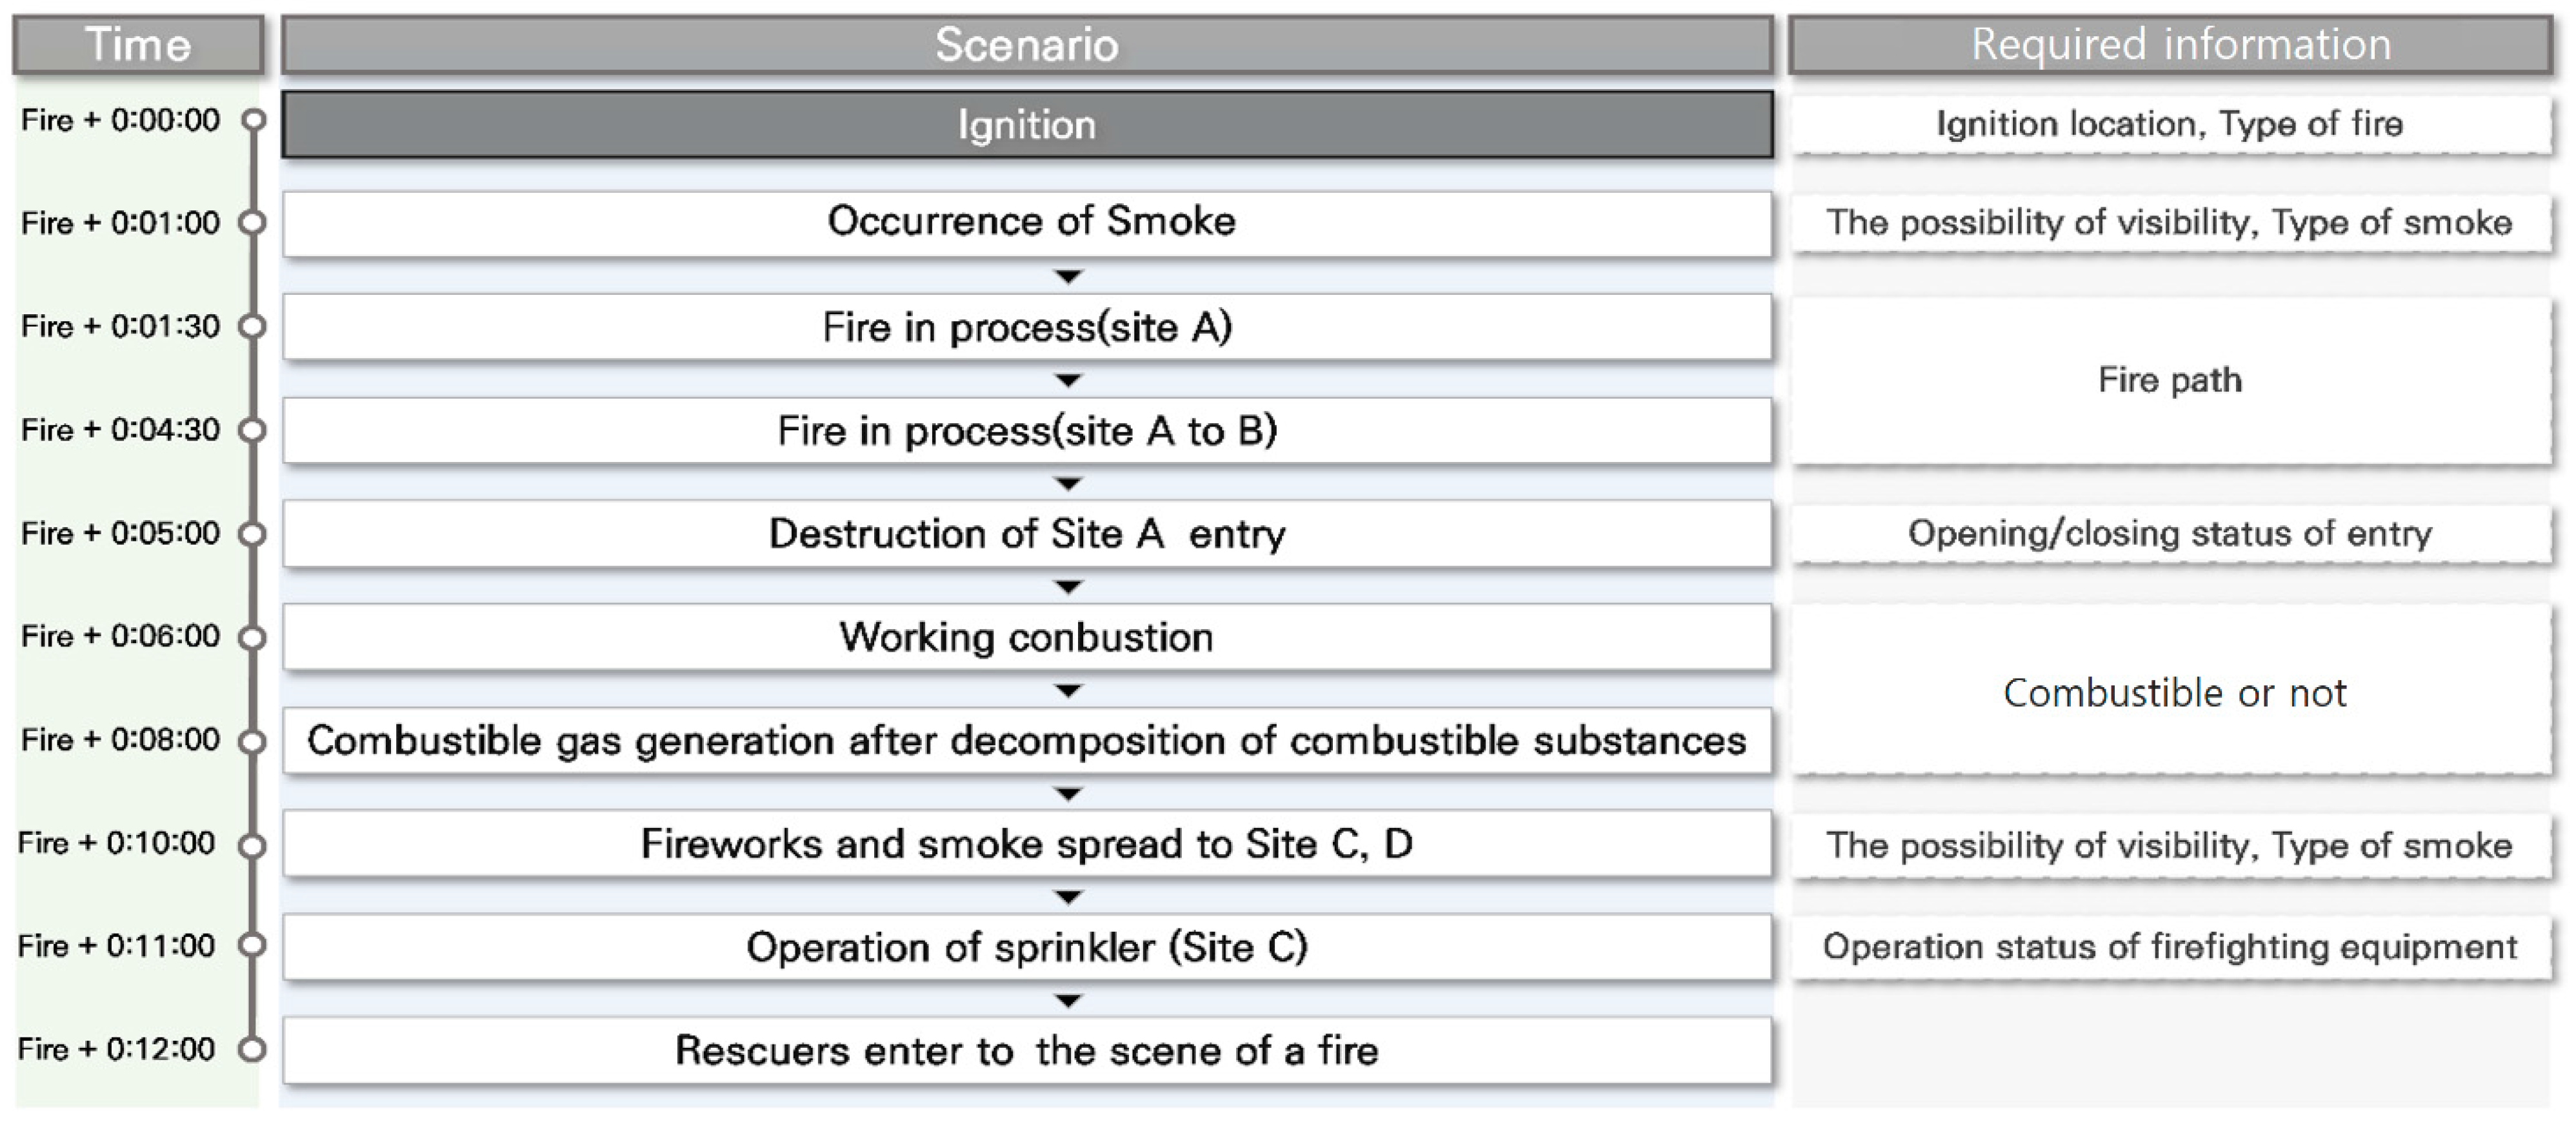Screen dimensions: 2576x1122
Task: Click the timeline marker at Fire + 0:00:00
Action: [254, 120]
